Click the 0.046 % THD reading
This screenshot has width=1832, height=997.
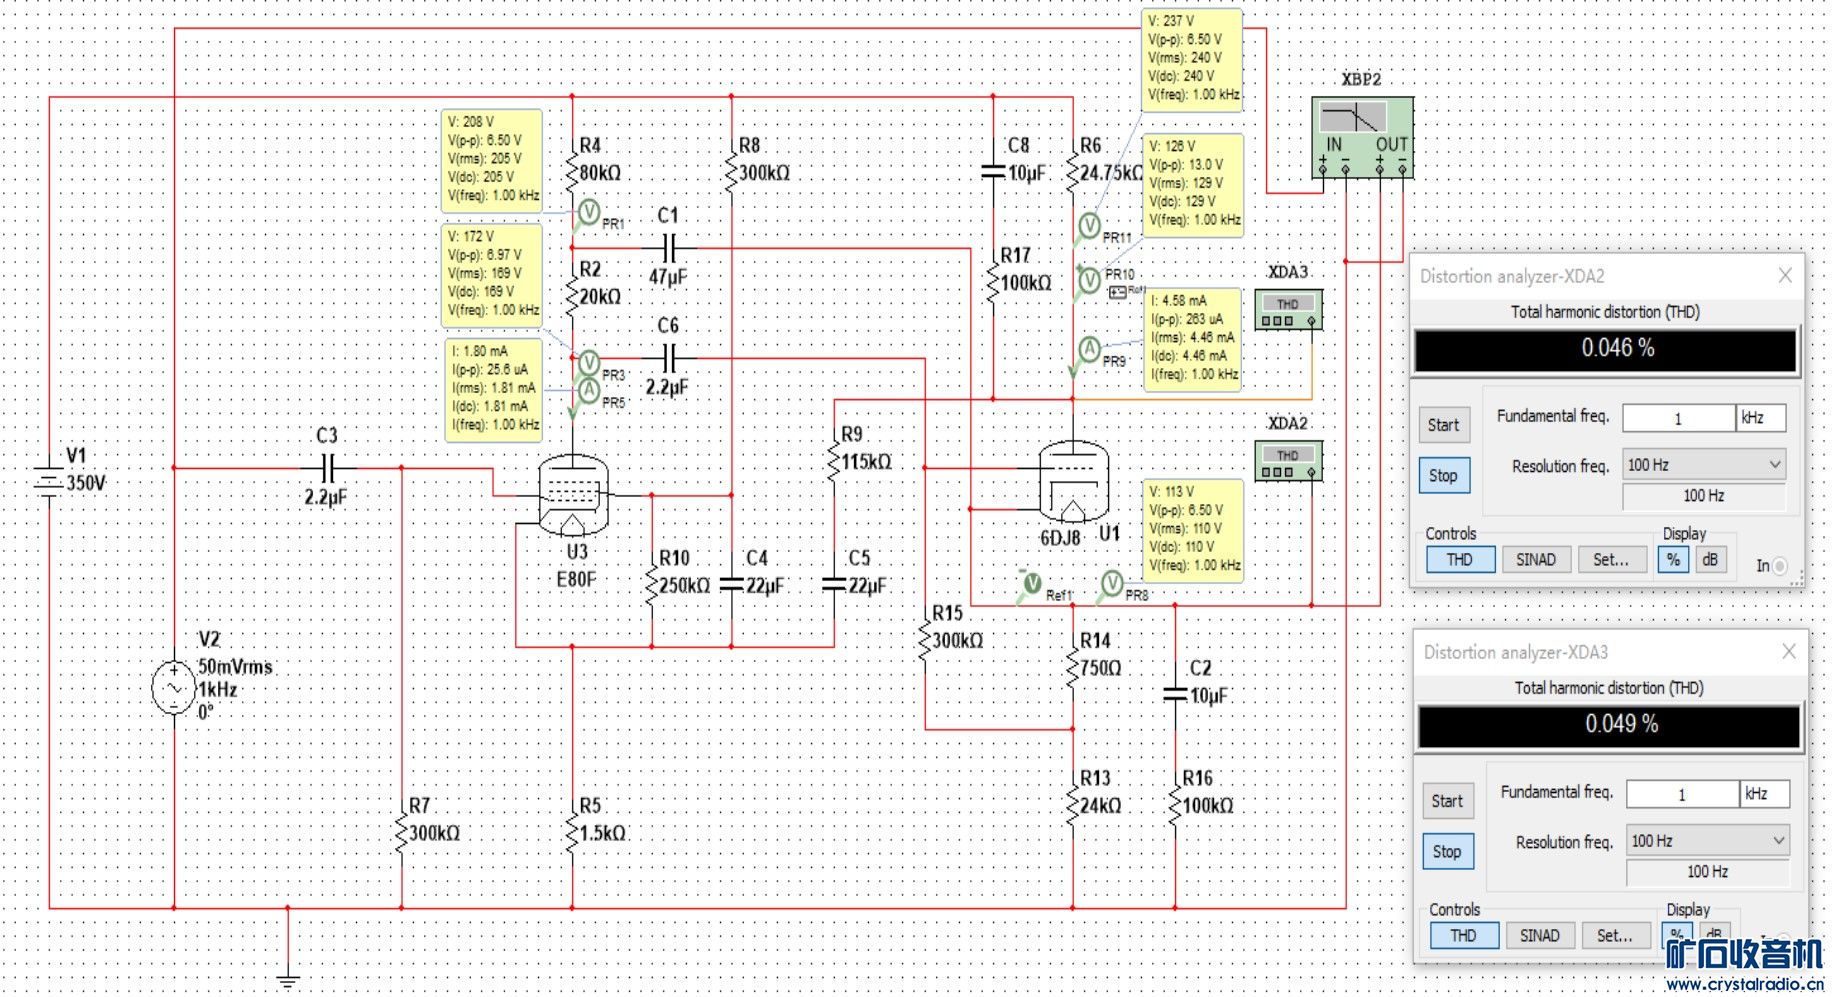coord(1606,349)
